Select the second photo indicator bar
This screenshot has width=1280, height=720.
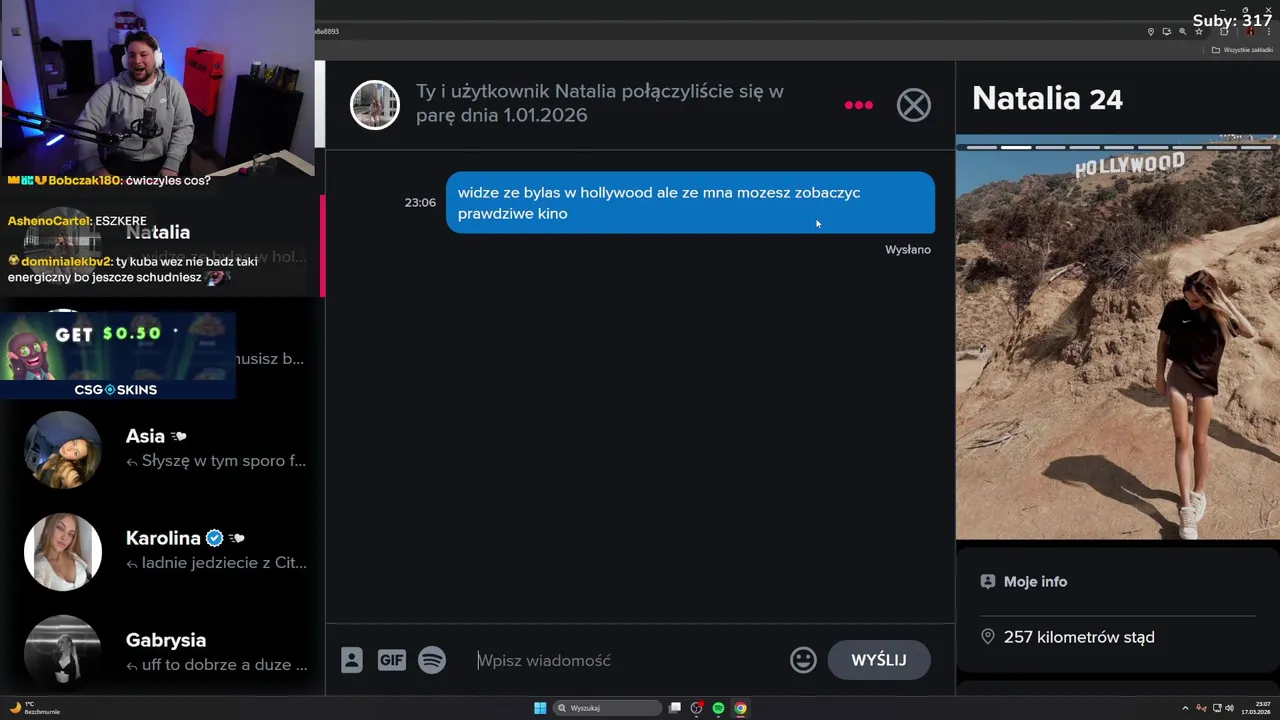coord(1016,147)
